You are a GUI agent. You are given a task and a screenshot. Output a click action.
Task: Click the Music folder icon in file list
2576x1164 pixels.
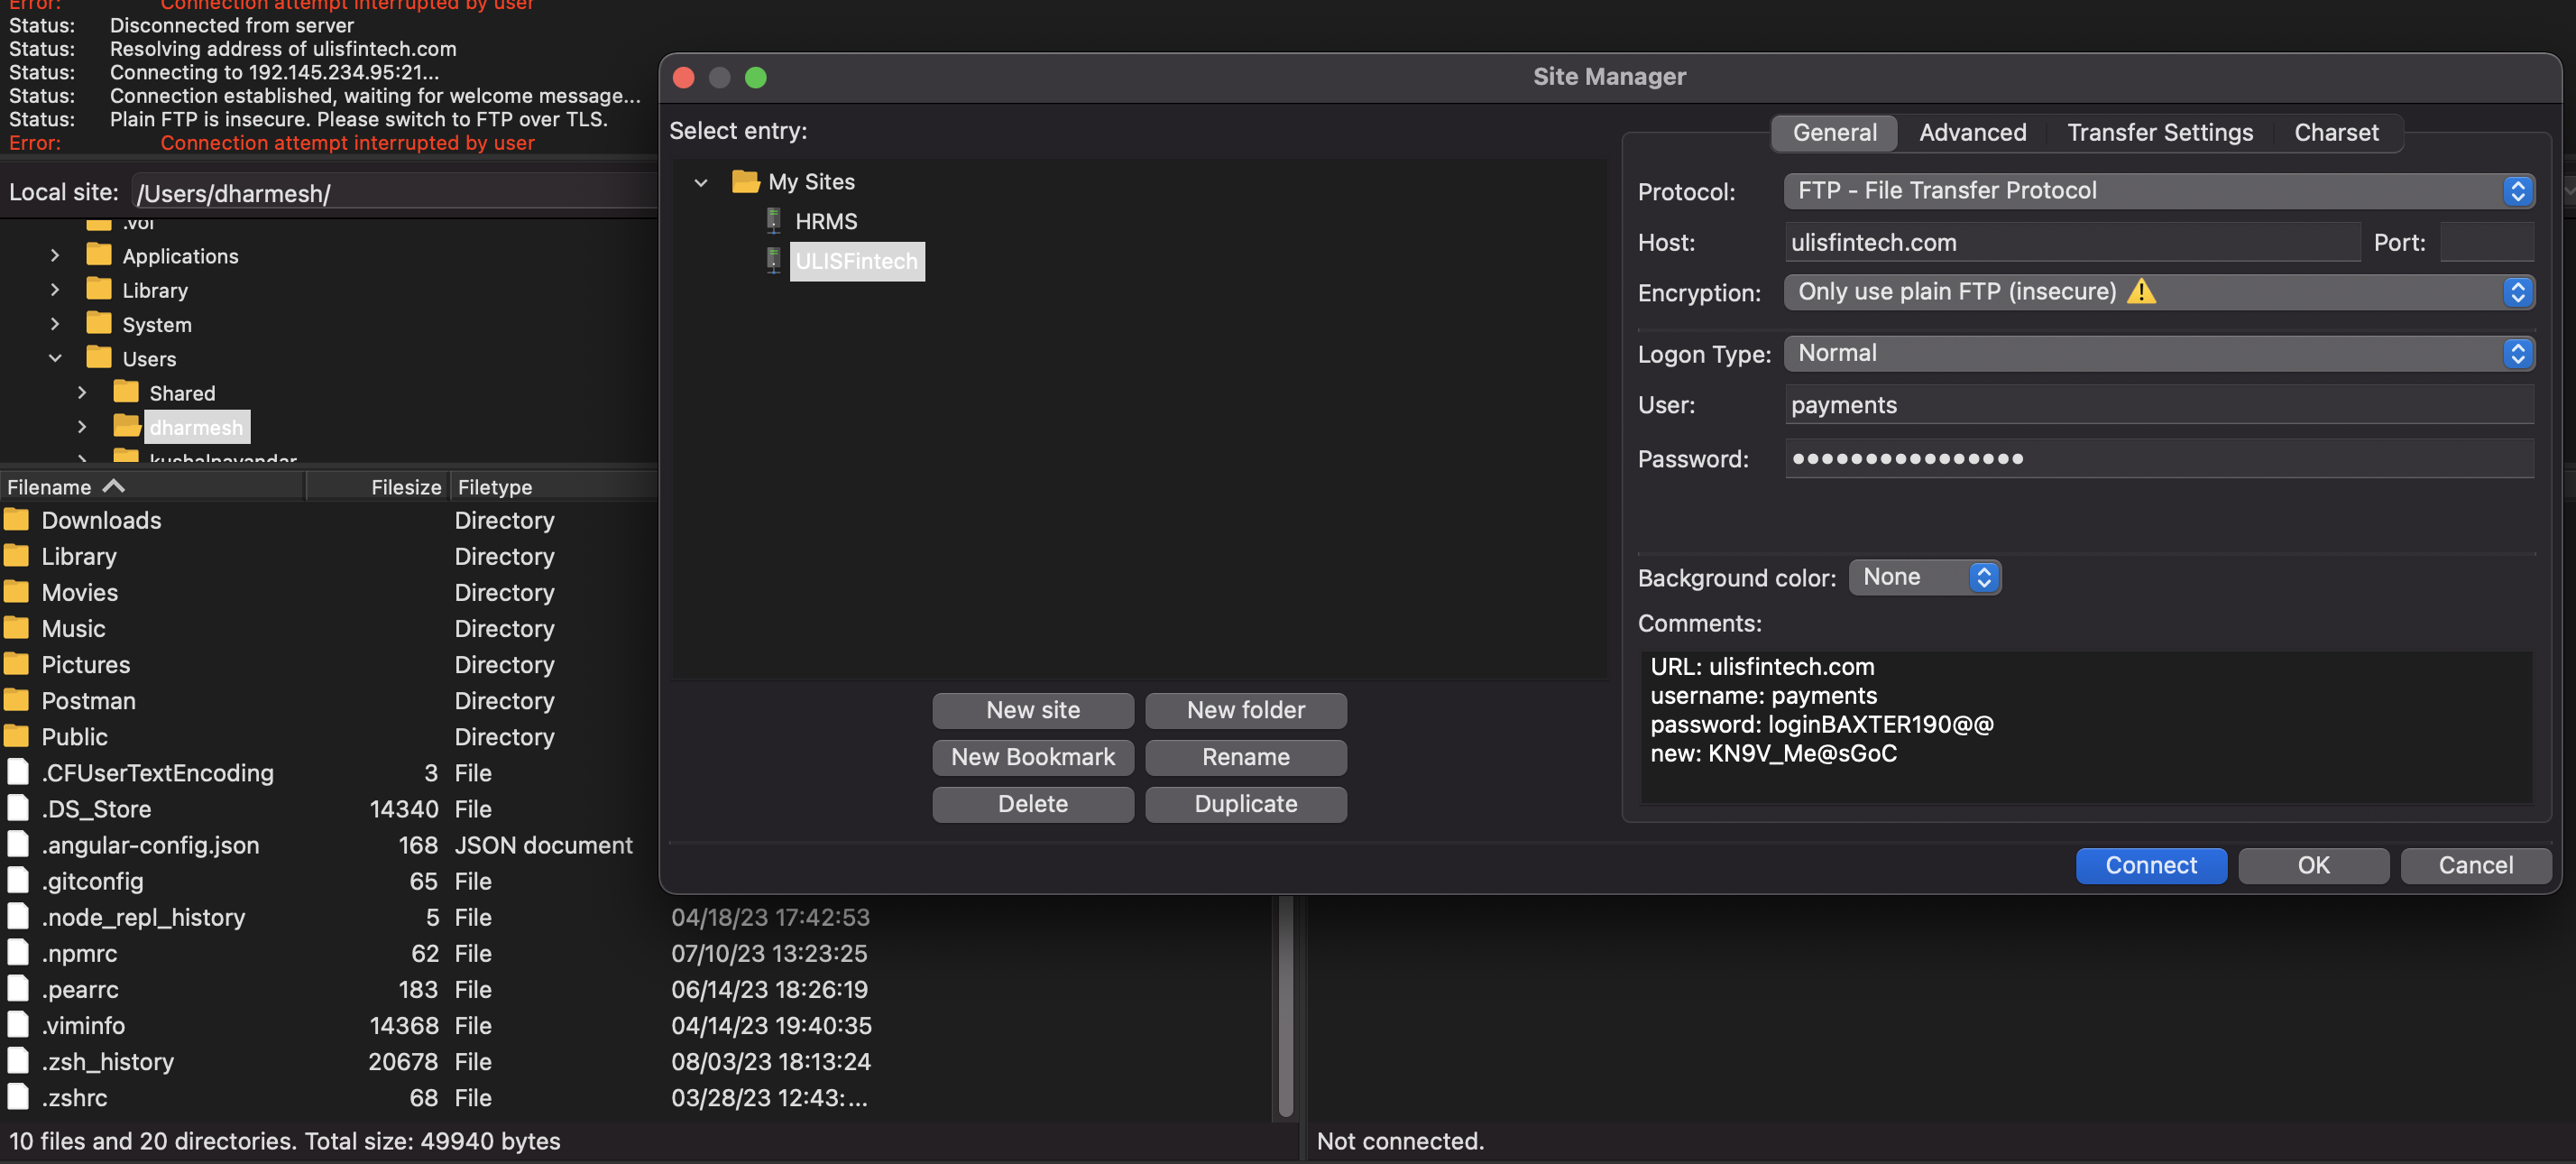coord(17,628)
